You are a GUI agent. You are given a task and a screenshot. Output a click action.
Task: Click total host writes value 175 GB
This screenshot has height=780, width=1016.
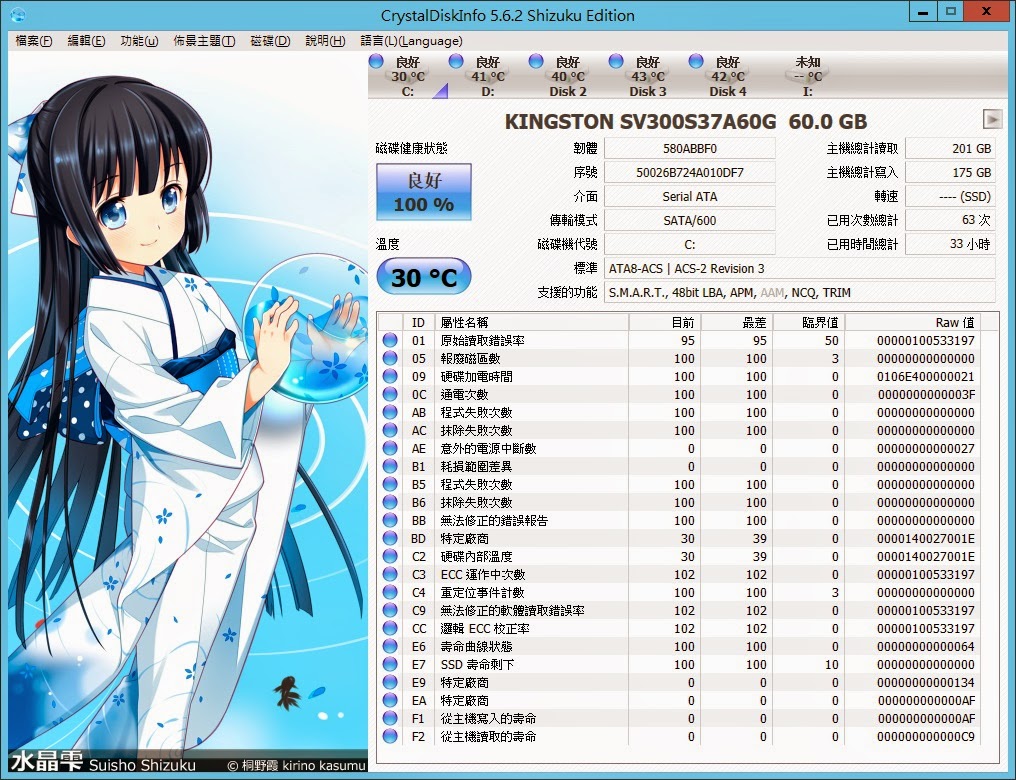950,172
